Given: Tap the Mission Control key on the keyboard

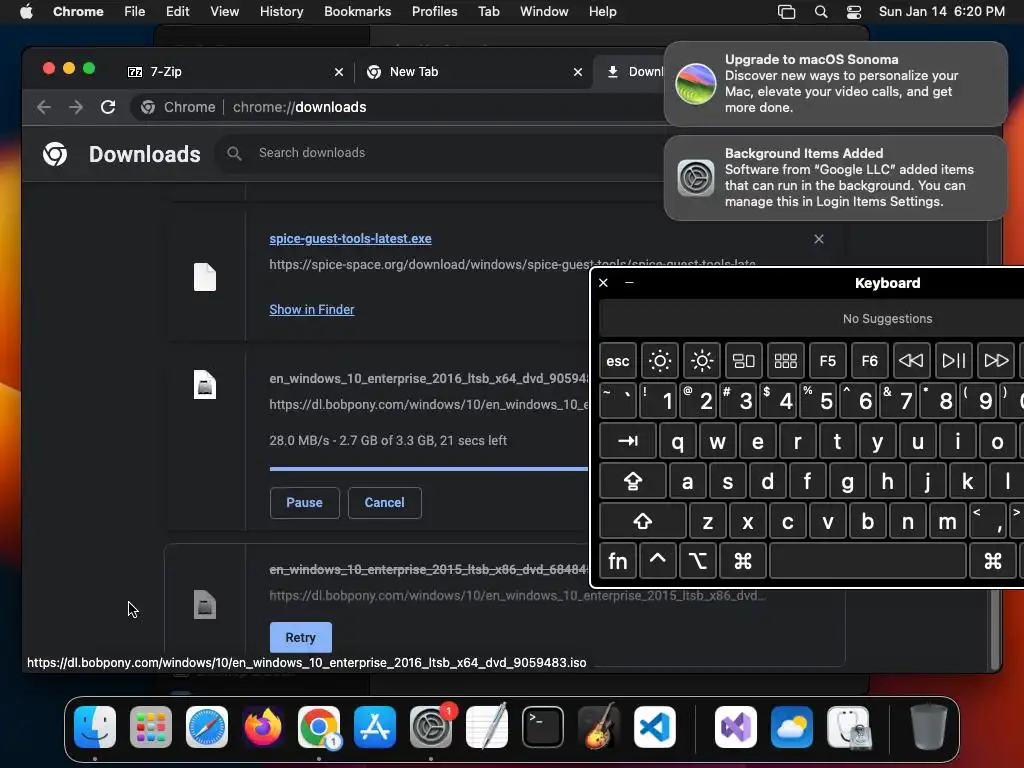Looking at the screenshot, I should point(744,360).
